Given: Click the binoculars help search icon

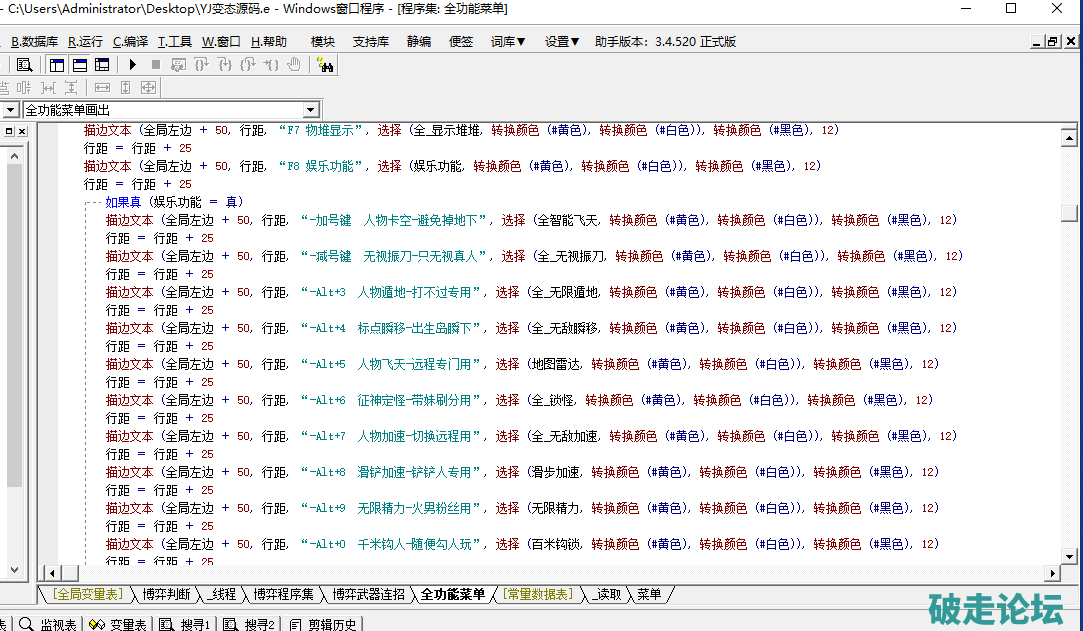Looking at the screenshot, I should 325,65.
